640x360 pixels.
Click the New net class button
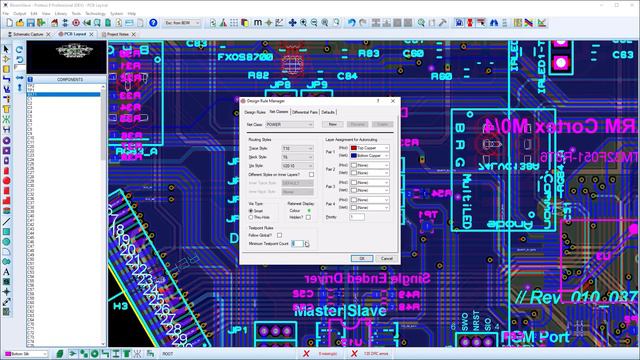332,124
